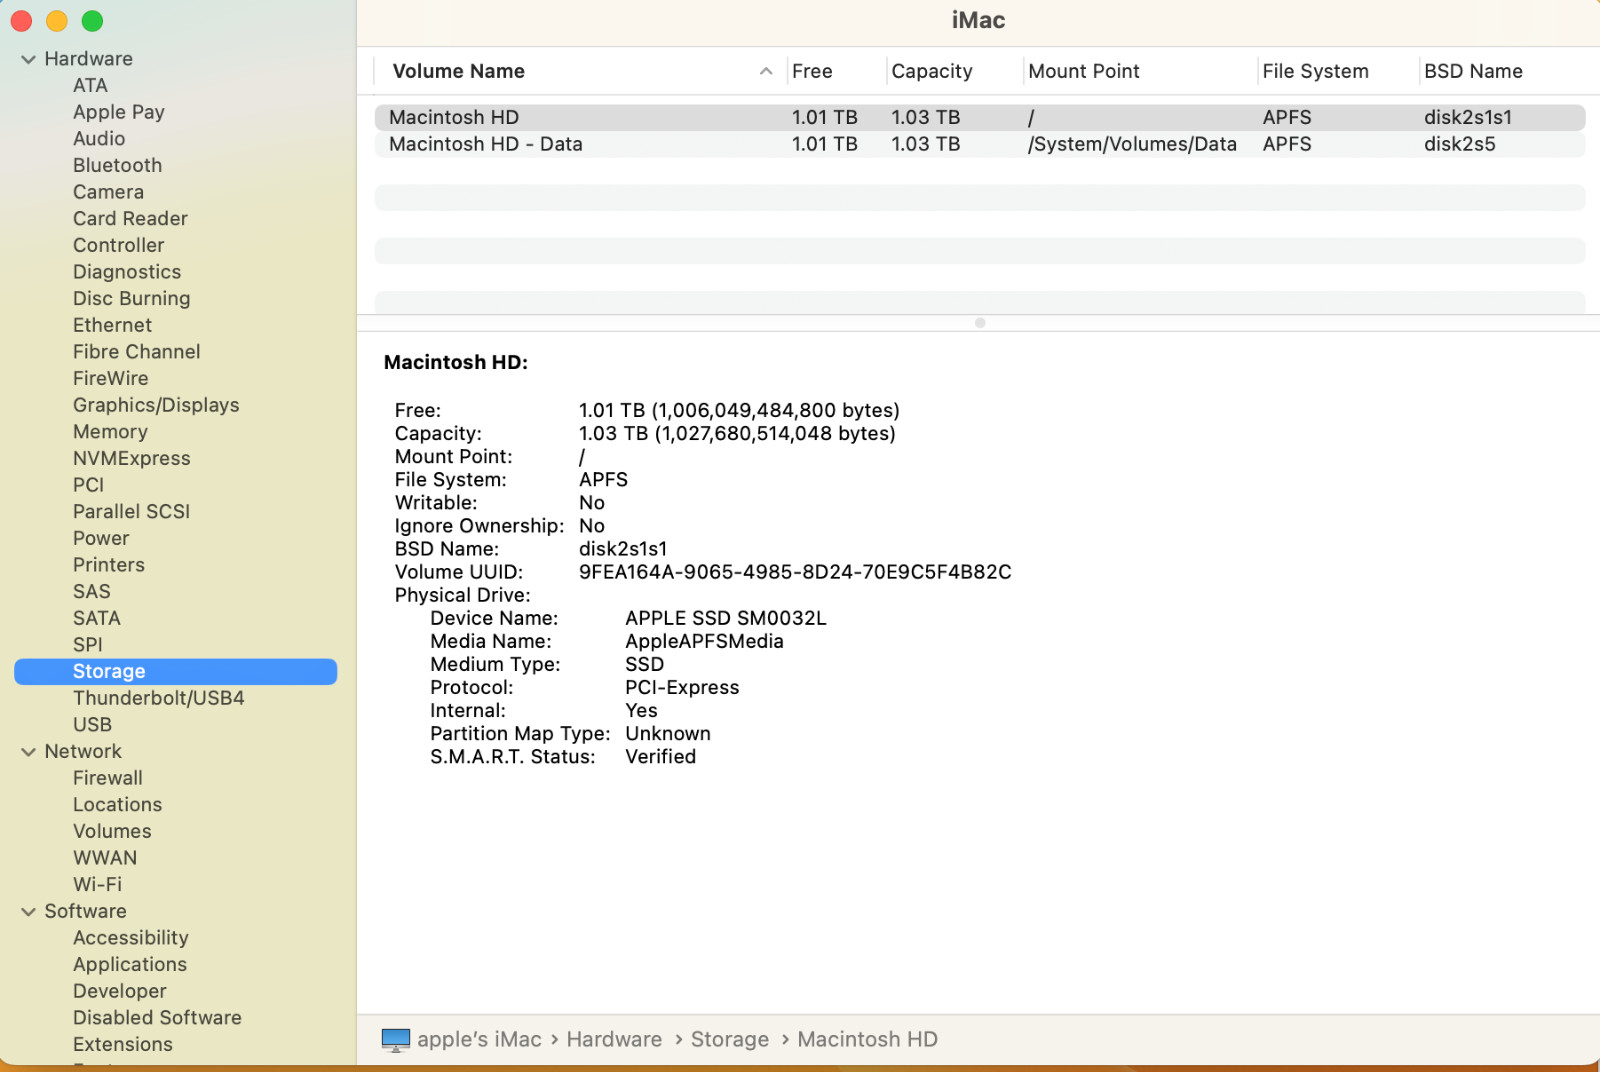This screenshot has width=1600, height=1072.
Task: Select FireWire in the sidebar
Action: click(x=110, y=378)
